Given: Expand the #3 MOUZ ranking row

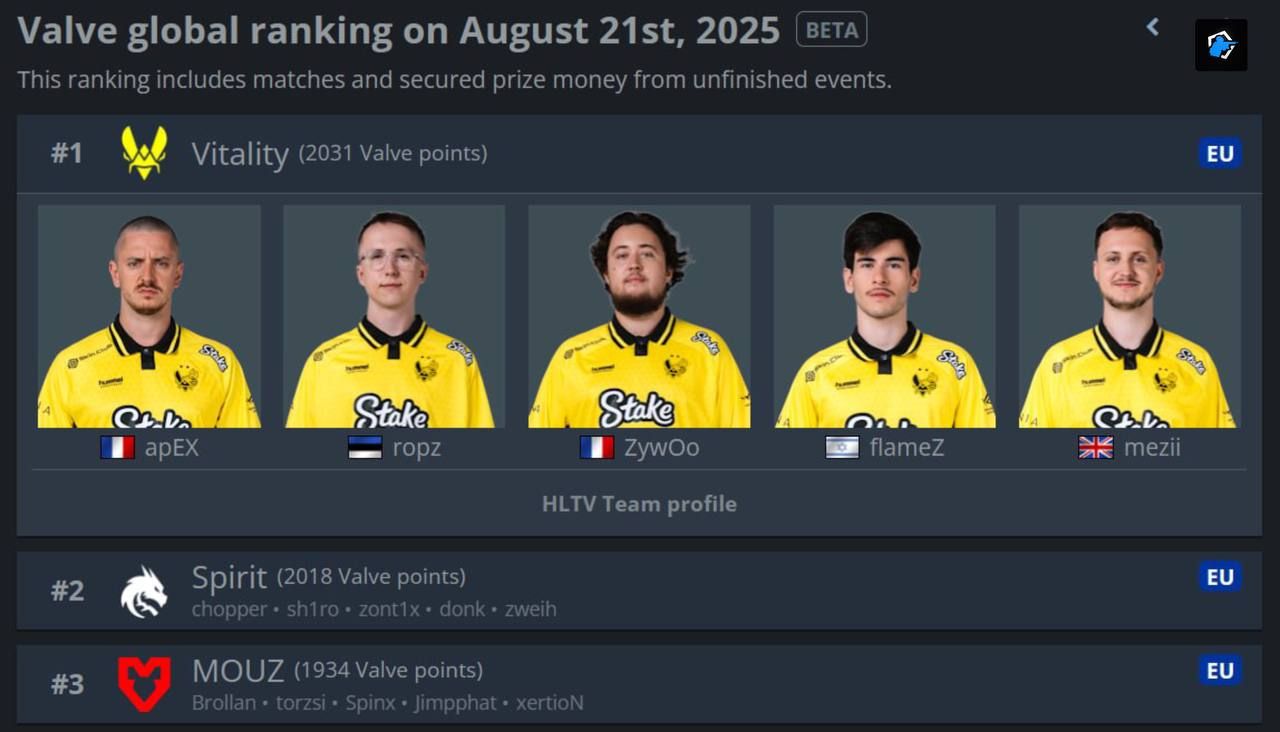Looking at the screenshot, I should (639, 684).
